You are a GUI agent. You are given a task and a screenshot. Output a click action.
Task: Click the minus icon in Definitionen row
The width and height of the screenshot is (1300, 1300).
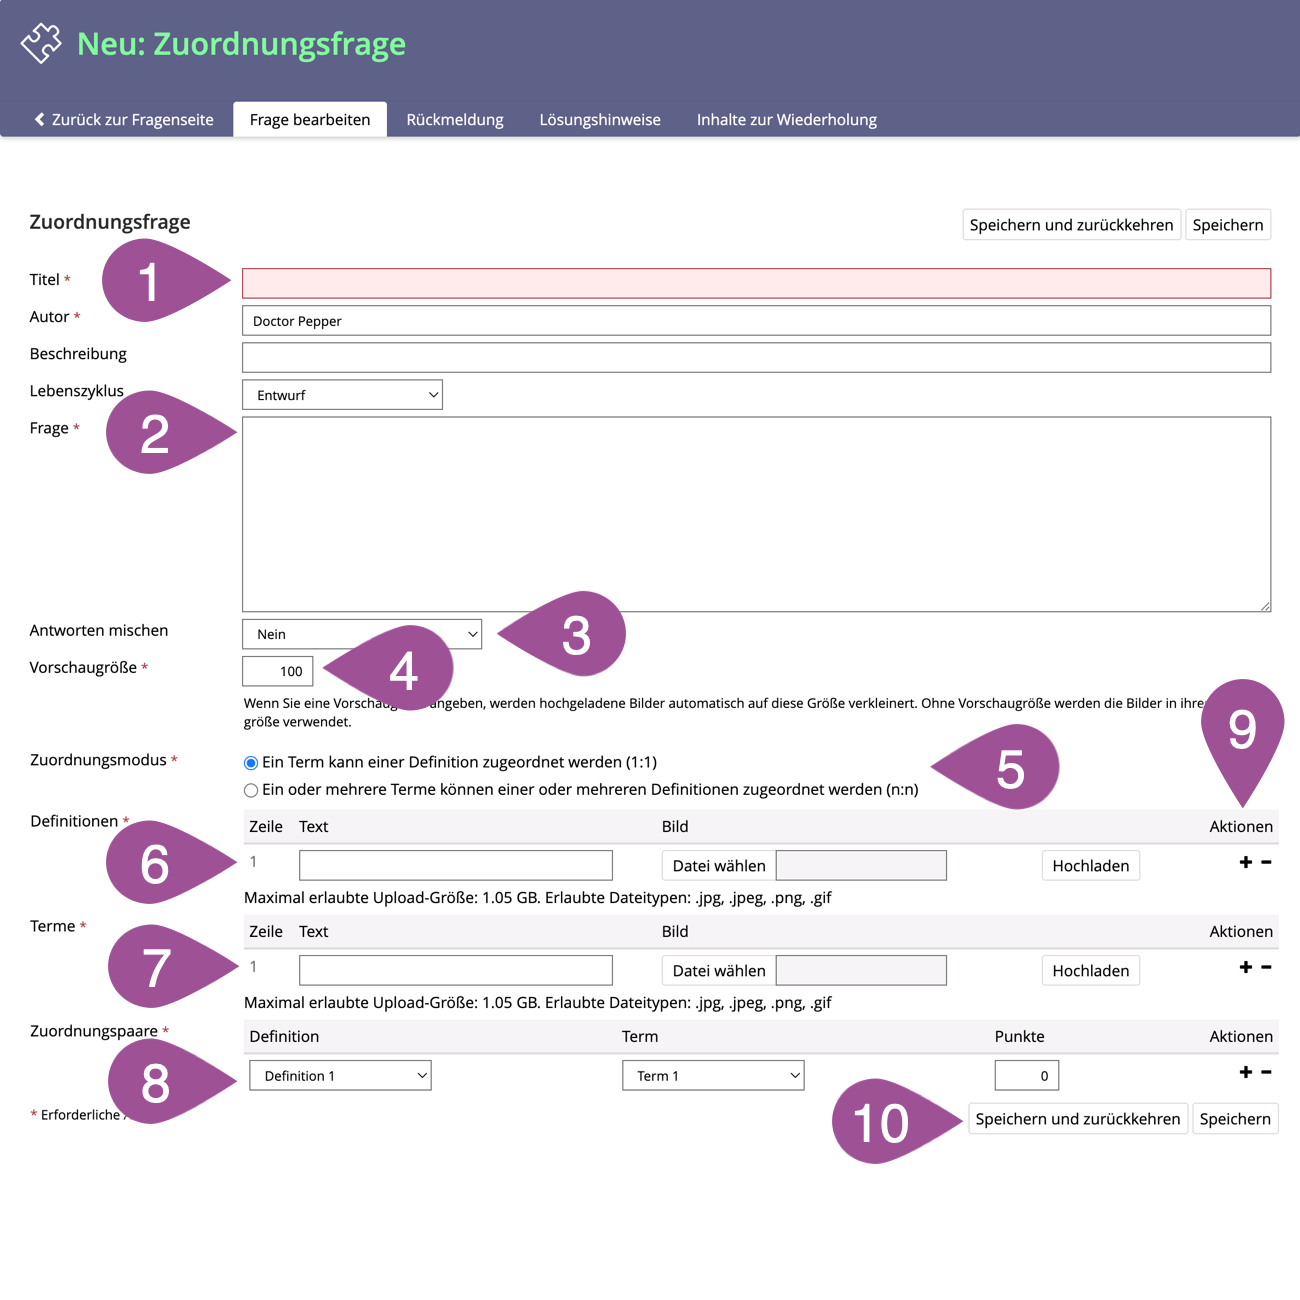(1266, 862)
